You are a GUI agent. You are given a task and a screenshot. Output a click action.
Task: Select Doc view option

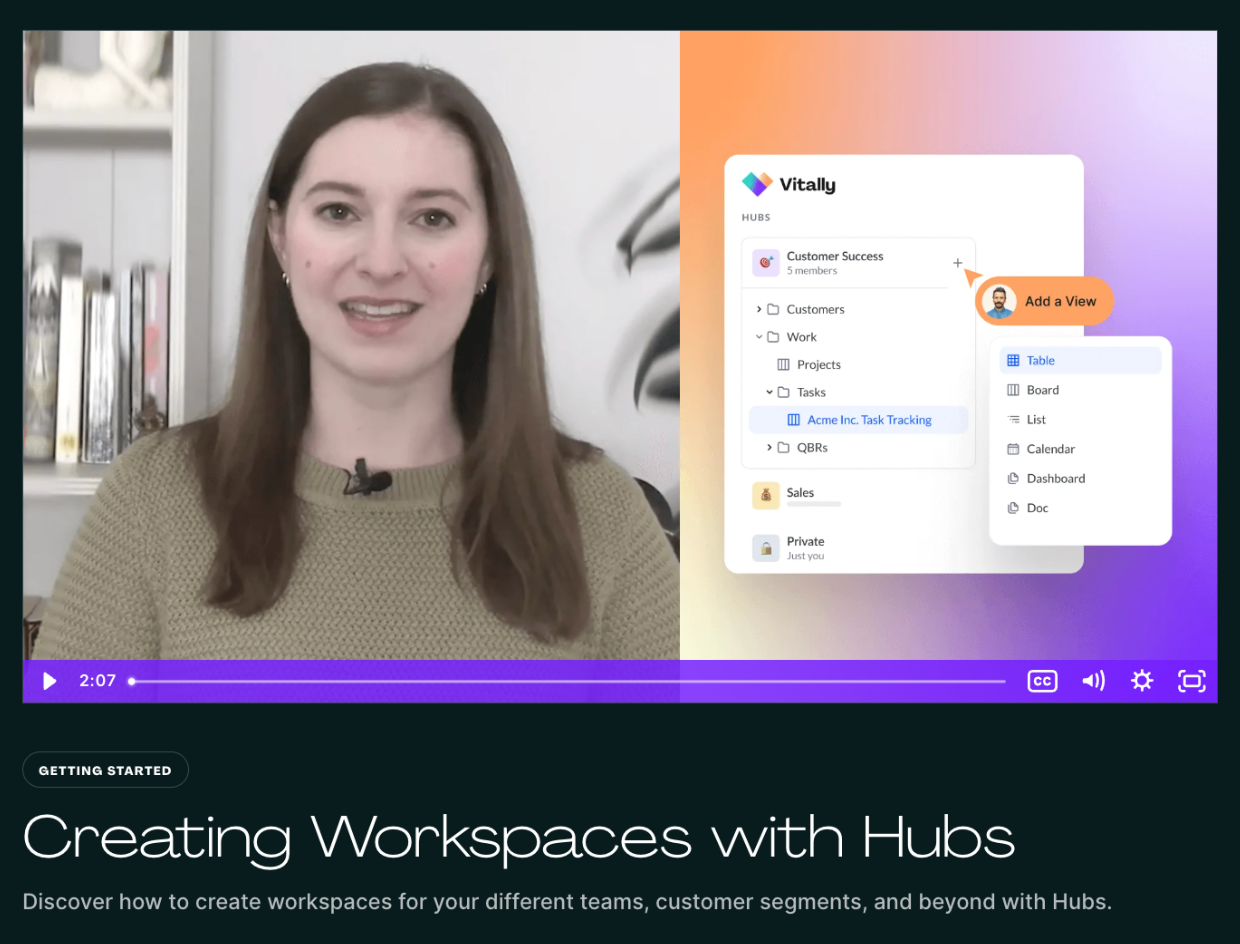coord(1080,508)
